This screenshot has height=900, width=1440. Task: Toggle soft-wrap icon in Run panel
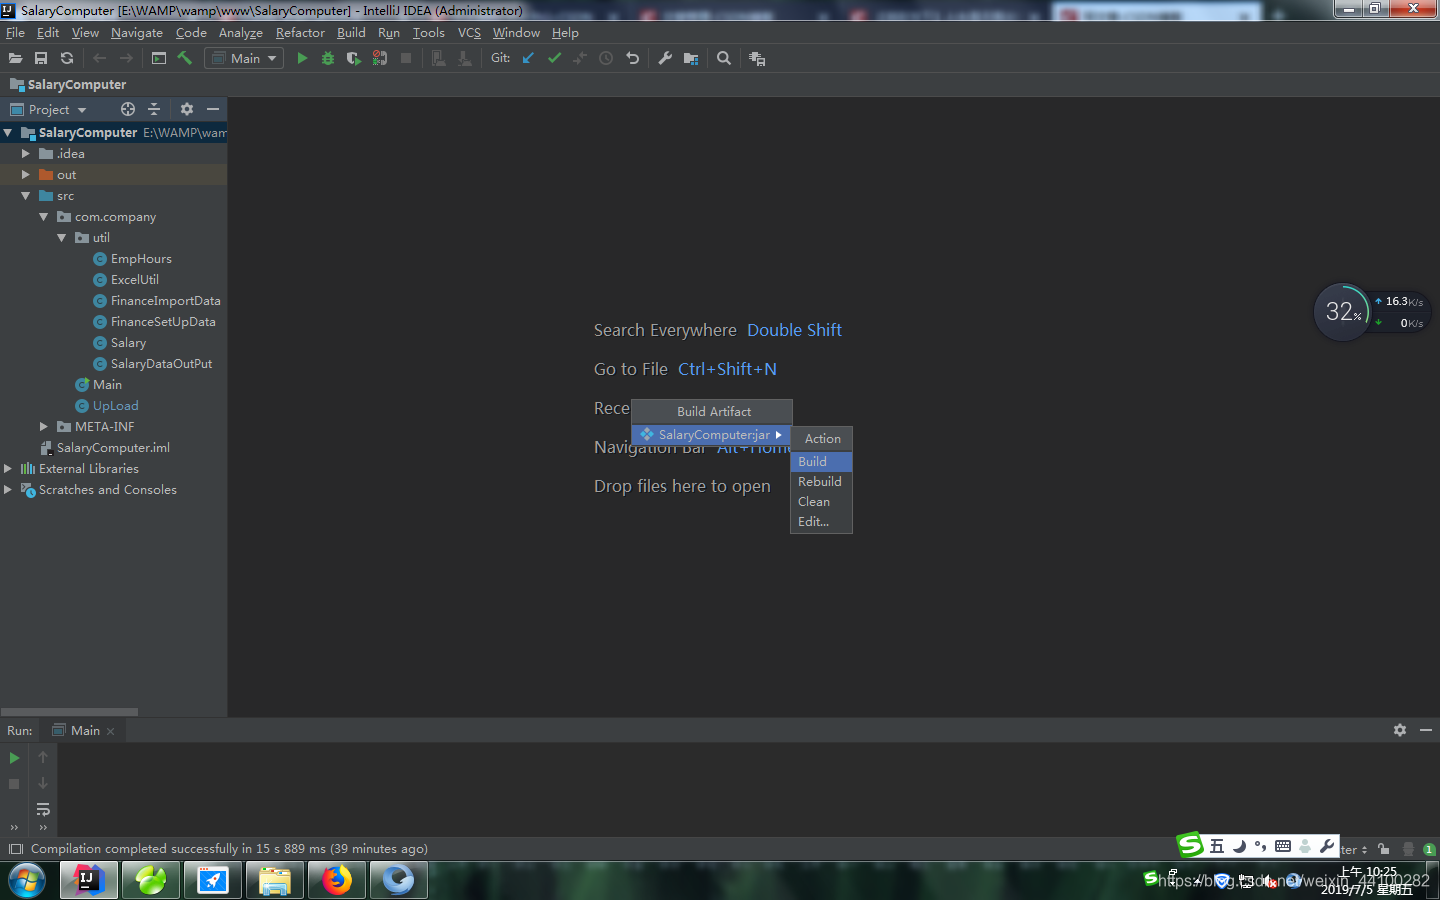tap(43, 809)
